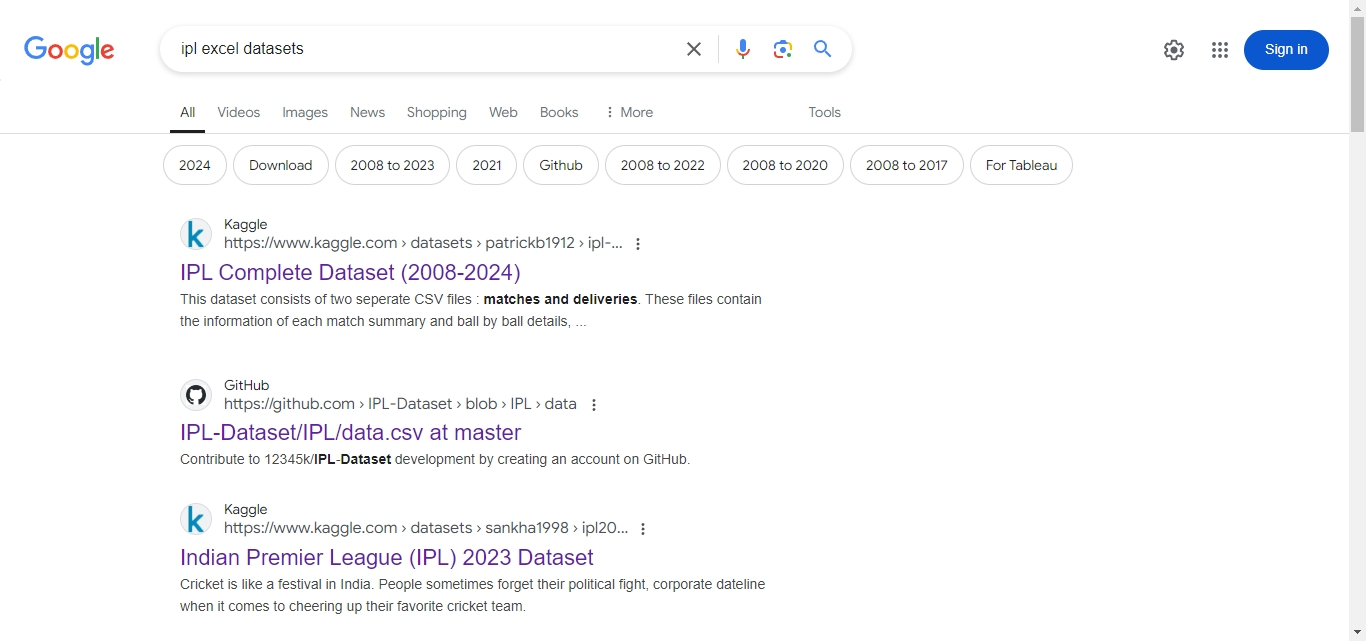Select the All tab
Viewport: 1366px width, 641px height.
[x=187, y=112]
